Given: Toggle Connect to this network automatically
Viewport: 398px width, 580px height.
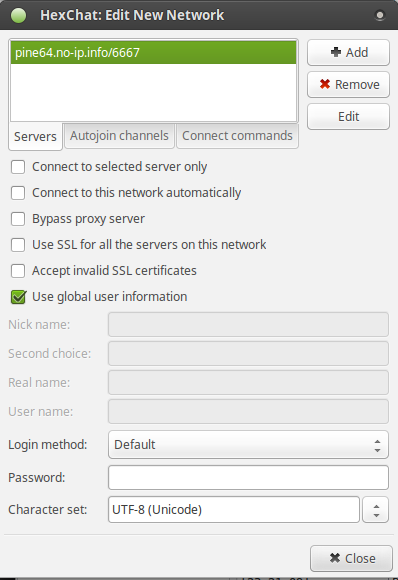Looking at the screenshot, I should pos(18,193).
